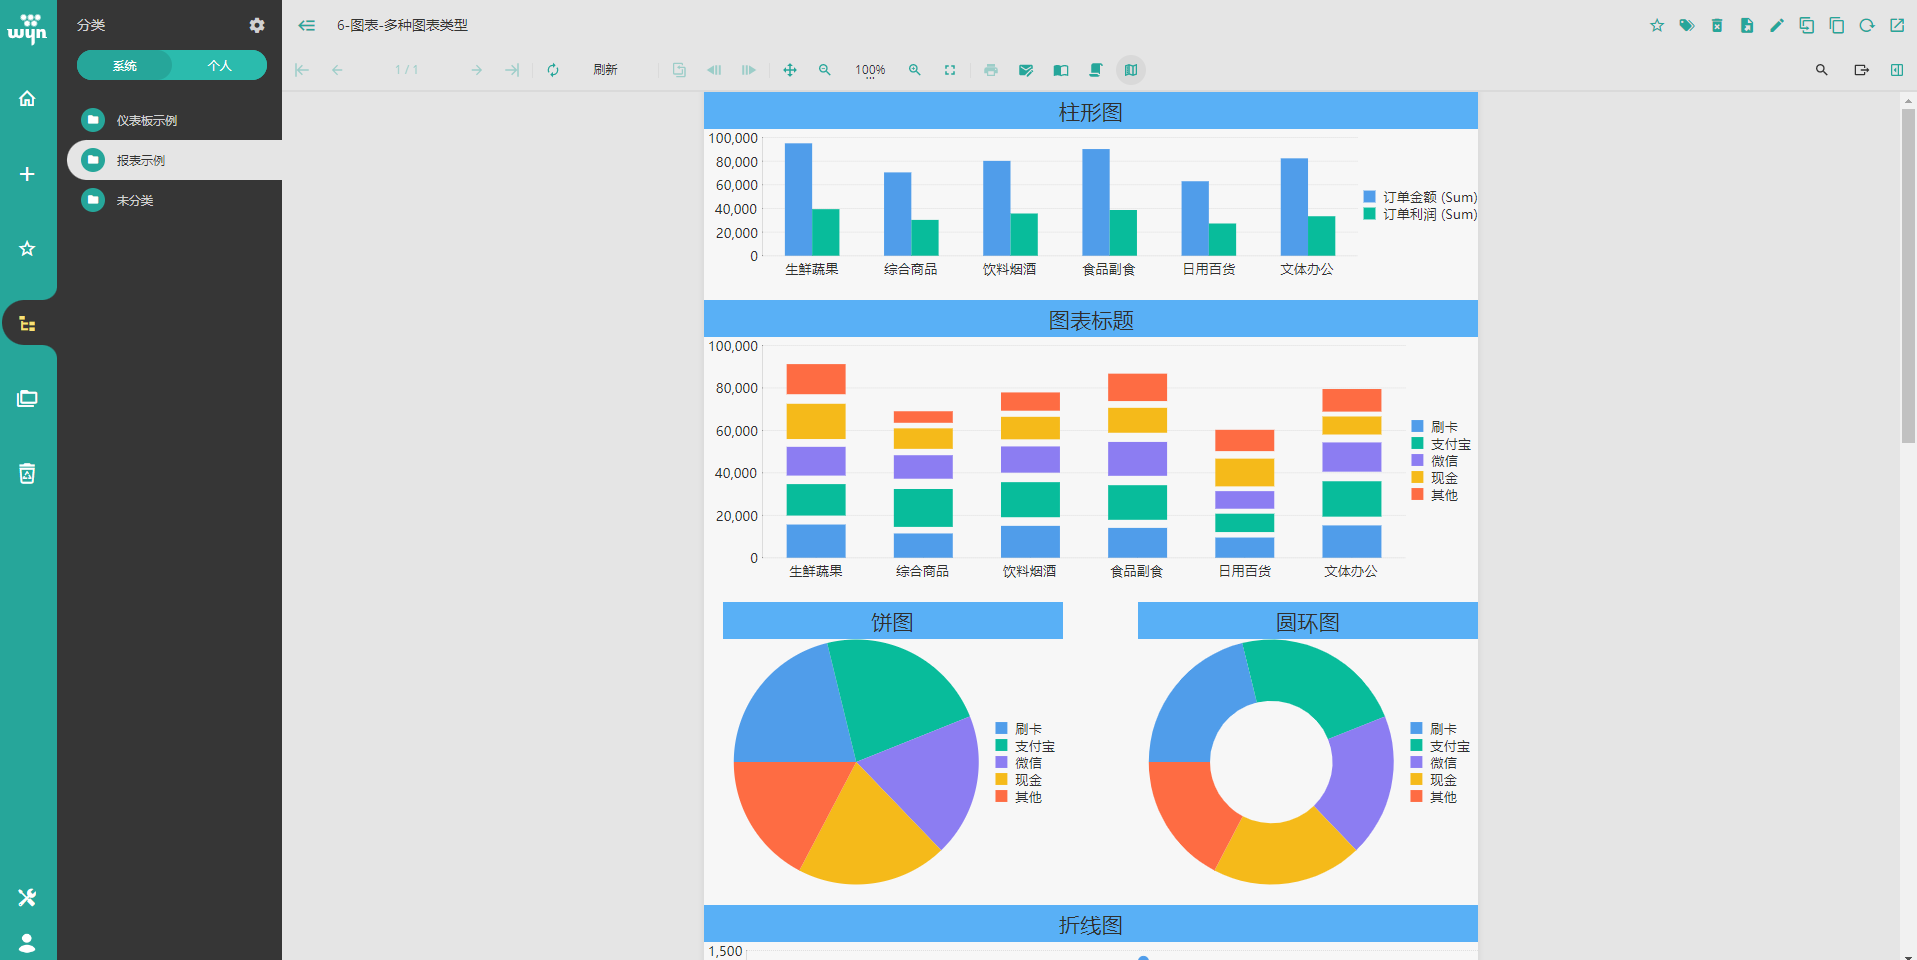Open the recycle bin sidebar icon
The image size is (1917, 960).
(x=27, y=473)
